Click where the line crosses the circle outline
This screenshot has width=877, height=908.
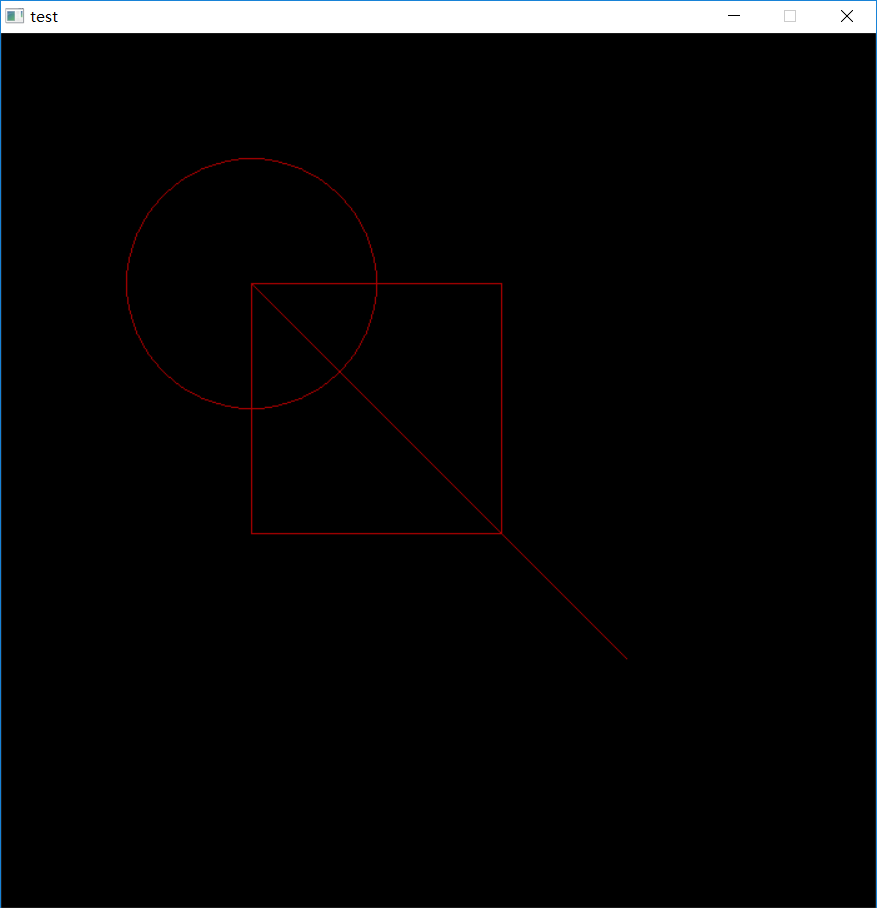340,371
